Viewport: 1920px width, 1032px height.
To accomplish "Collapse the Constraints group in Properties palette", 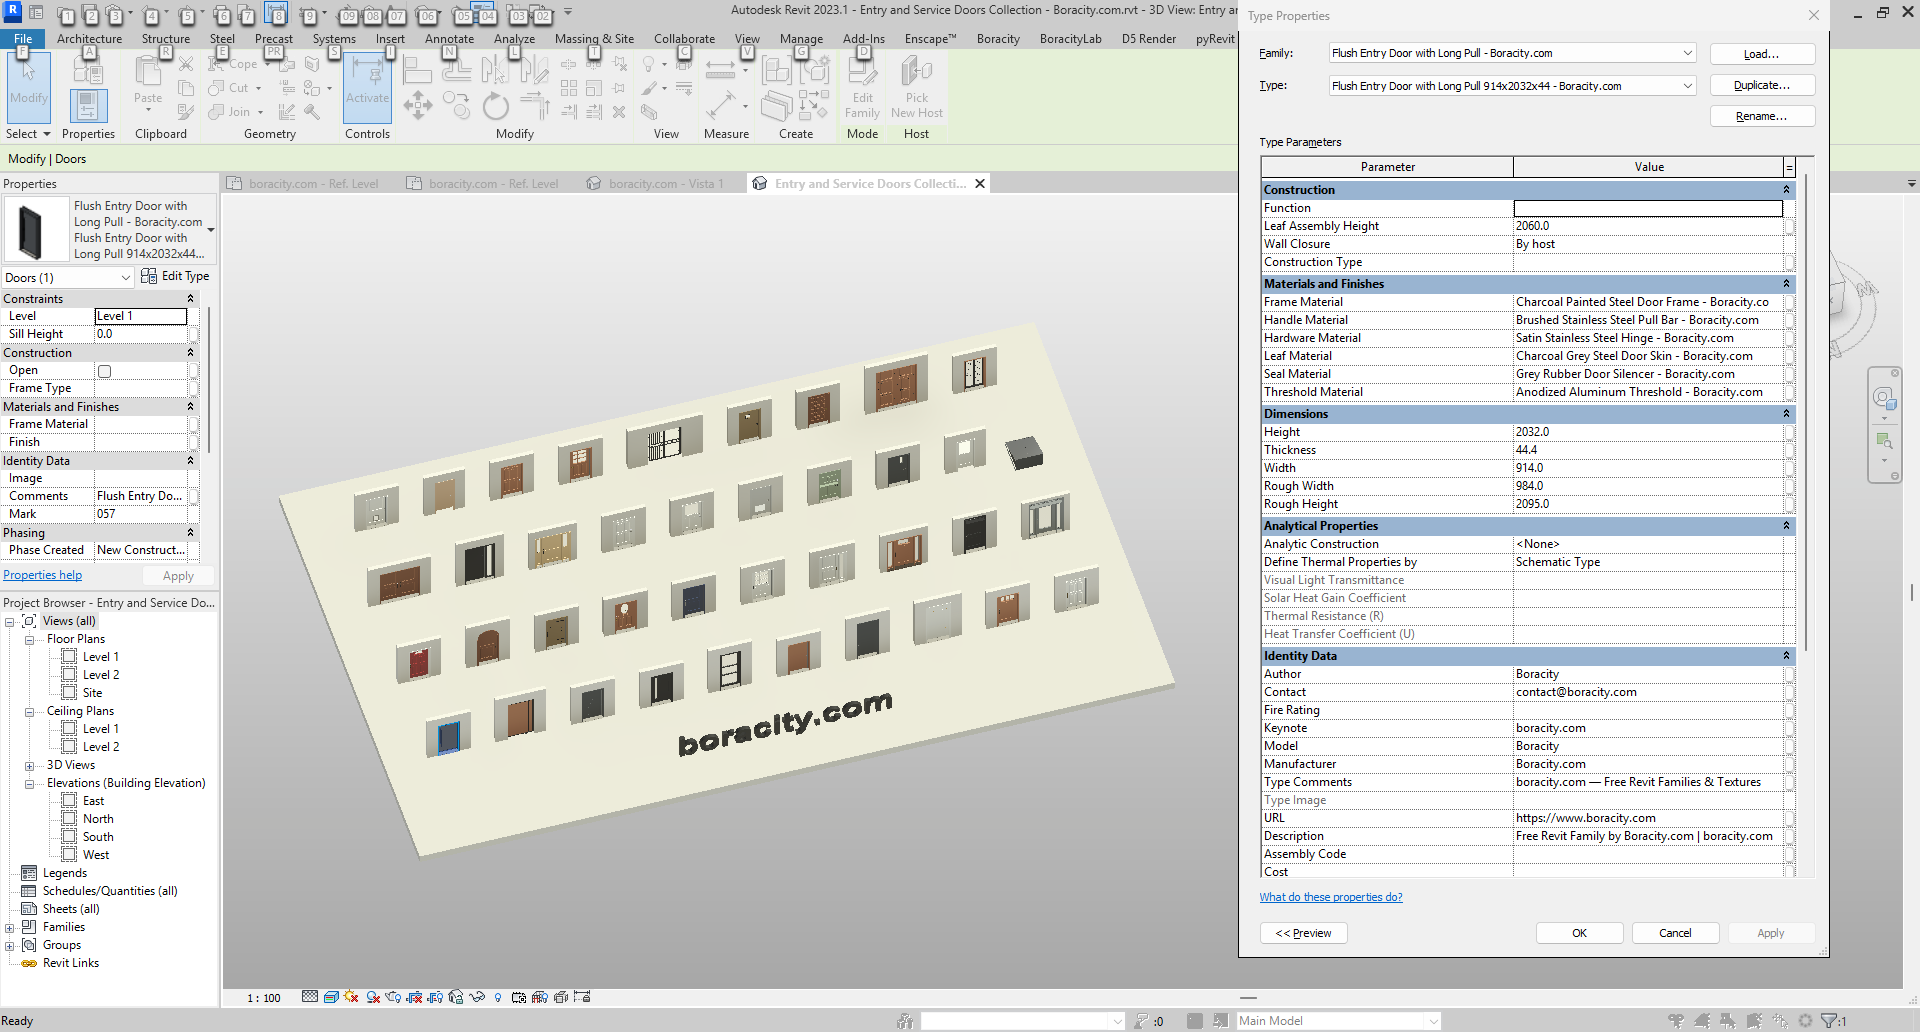I will point(190,299).
